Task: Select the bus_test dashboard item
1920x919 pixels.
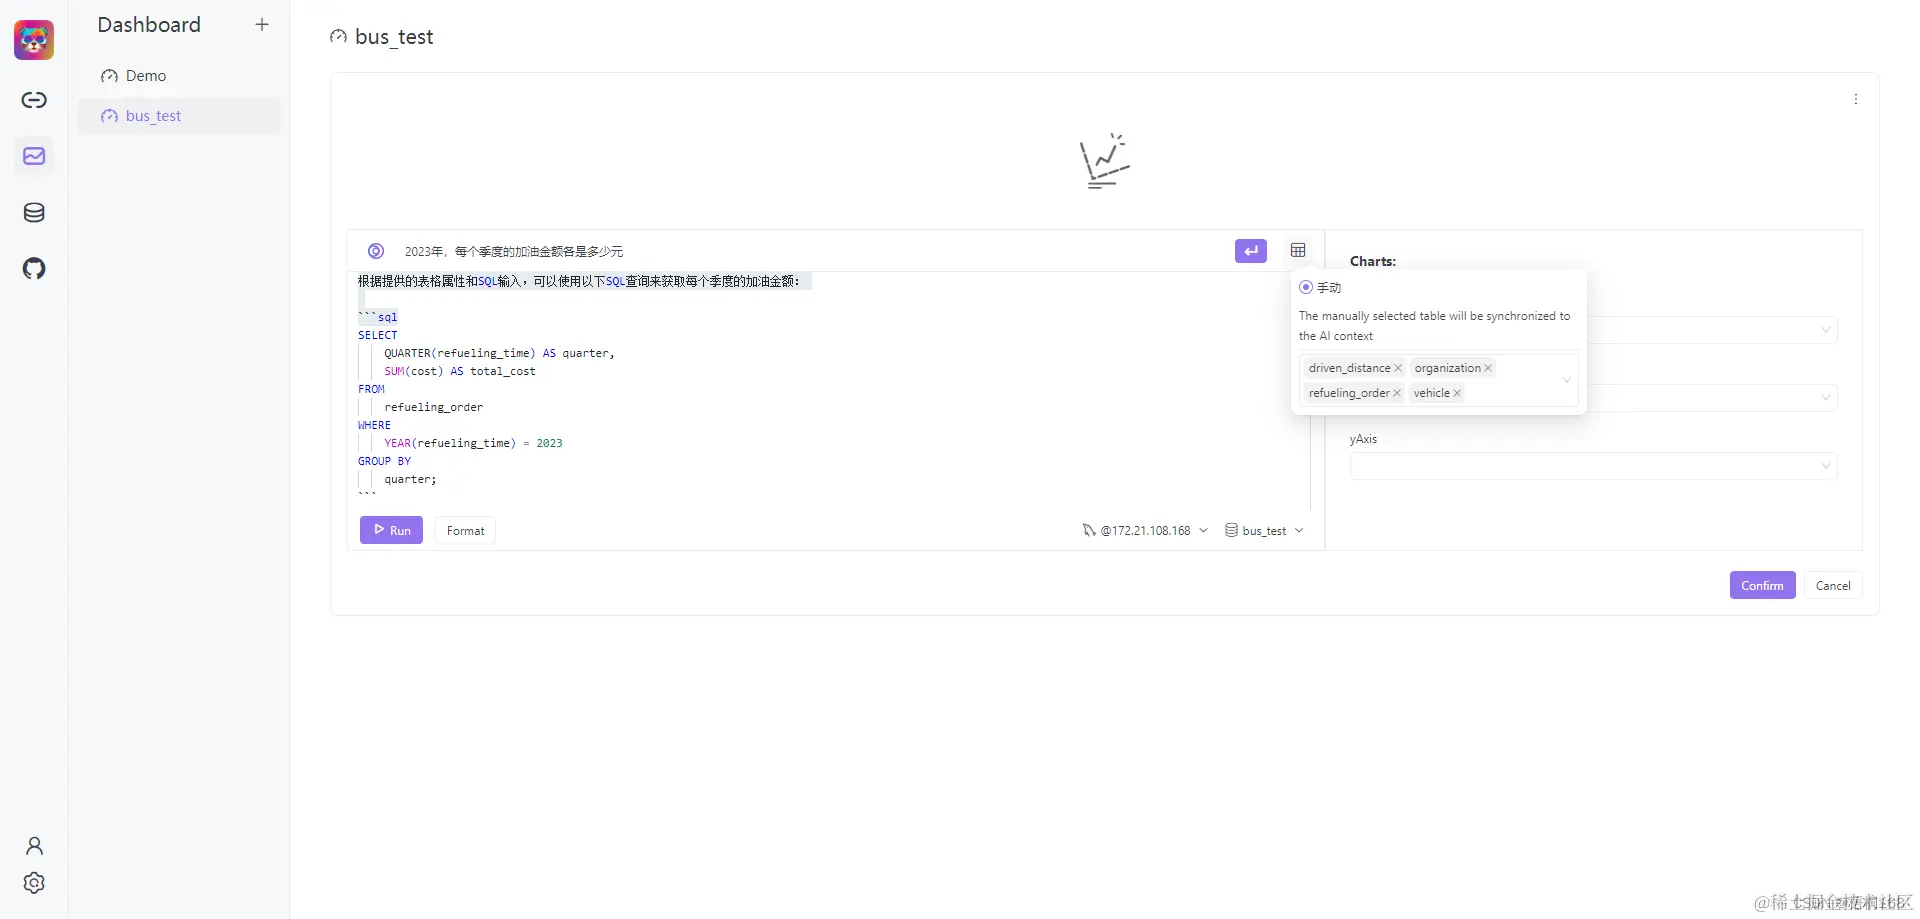Action: [x=179, y=116]
